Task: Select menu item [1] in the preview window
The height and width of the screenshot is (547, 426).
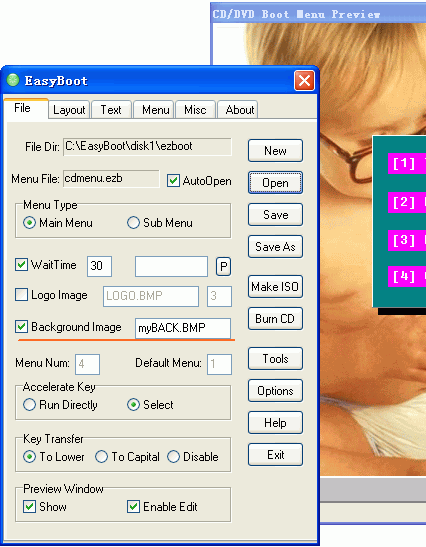Action: (x=407, y=163)
